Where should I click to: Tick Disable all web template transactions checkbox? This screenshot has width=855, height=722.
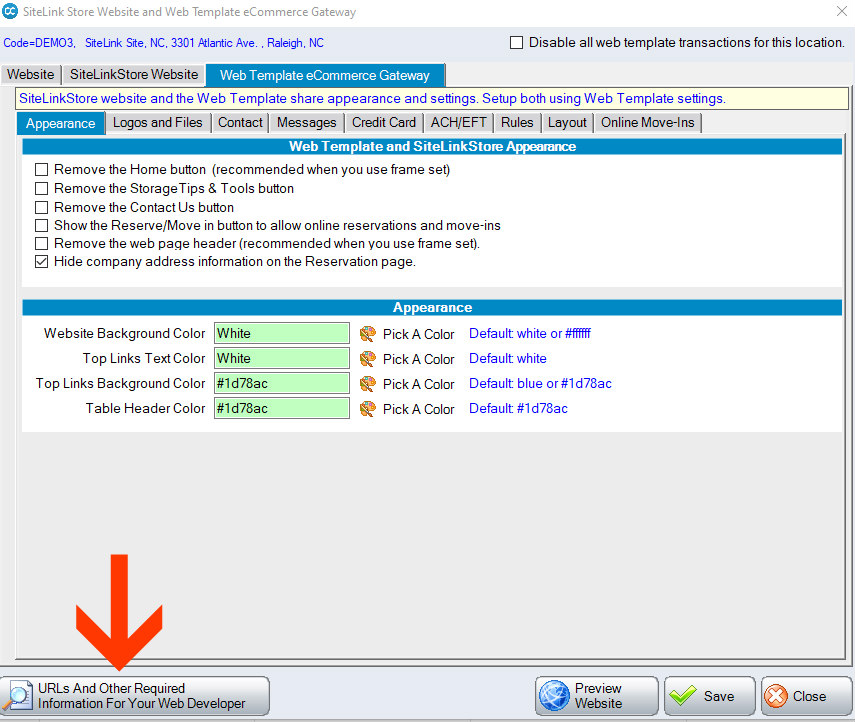tap(516, 43)
